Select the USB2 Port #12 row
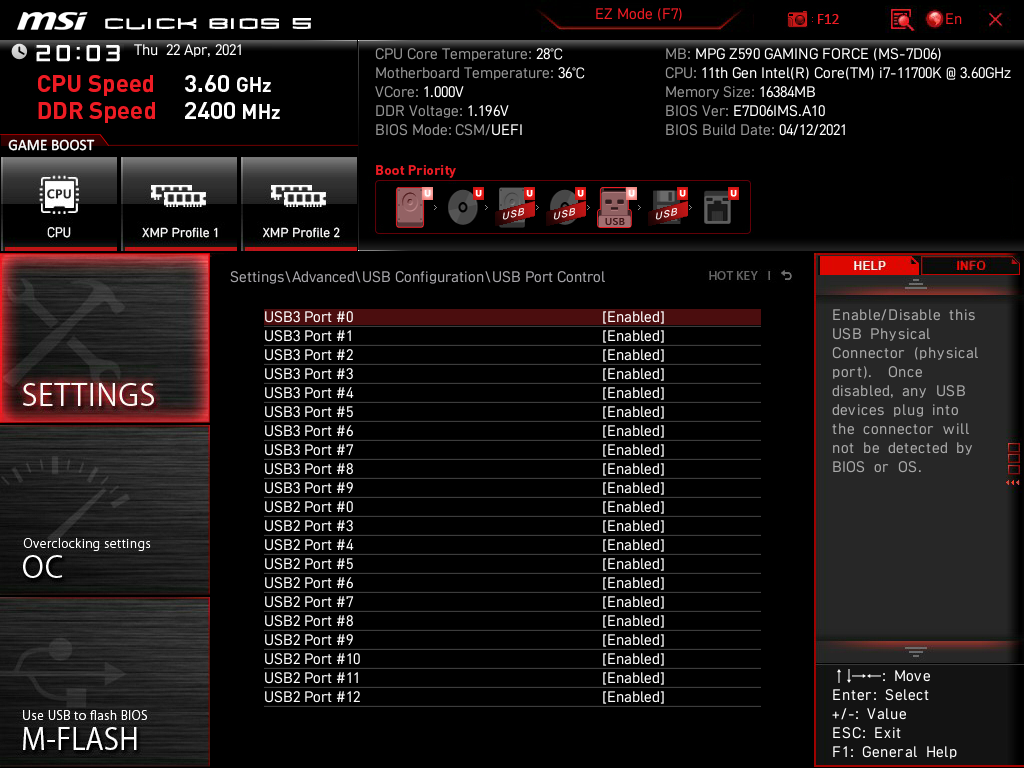The height and width of the screenshot is (768, 1024). click(512, 697)
